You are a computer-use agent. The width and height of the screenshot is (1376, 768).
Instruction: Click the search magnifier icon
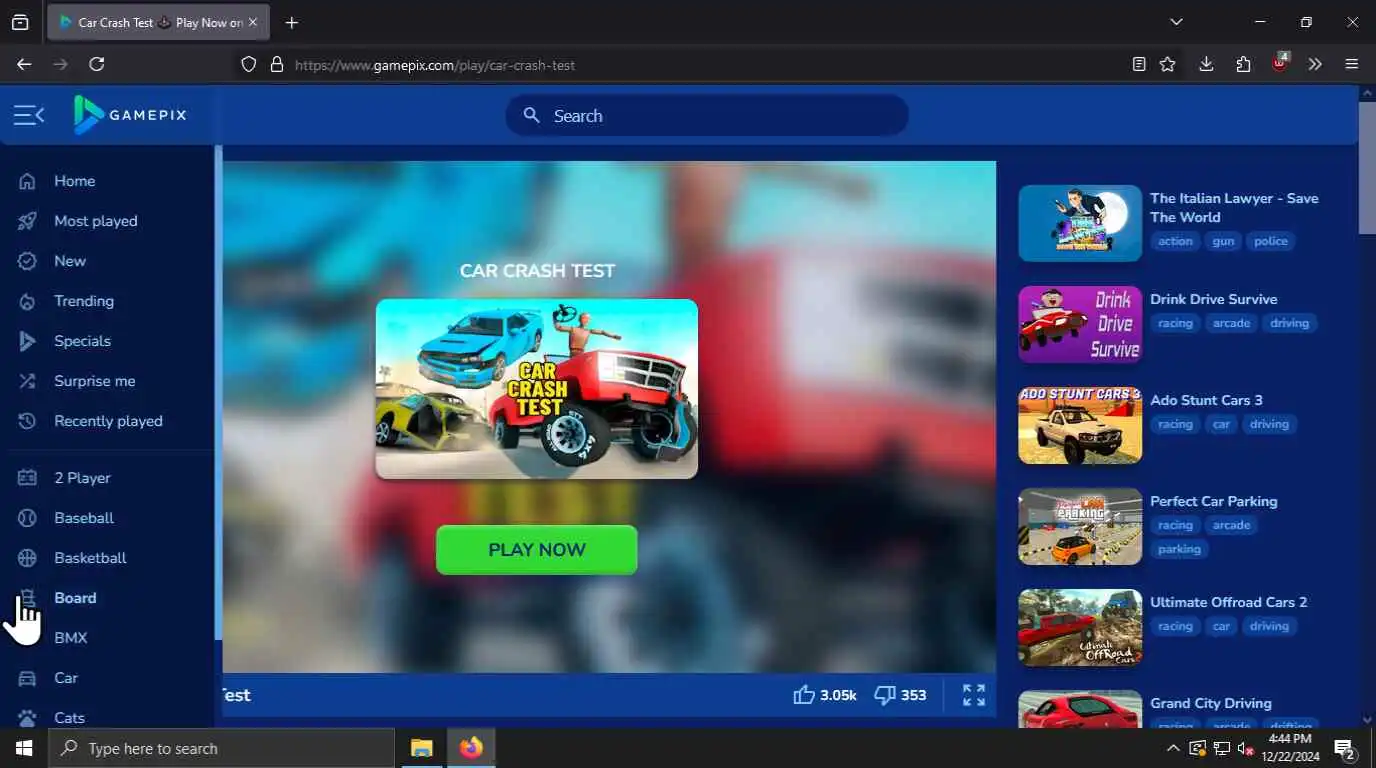[532, 115]
